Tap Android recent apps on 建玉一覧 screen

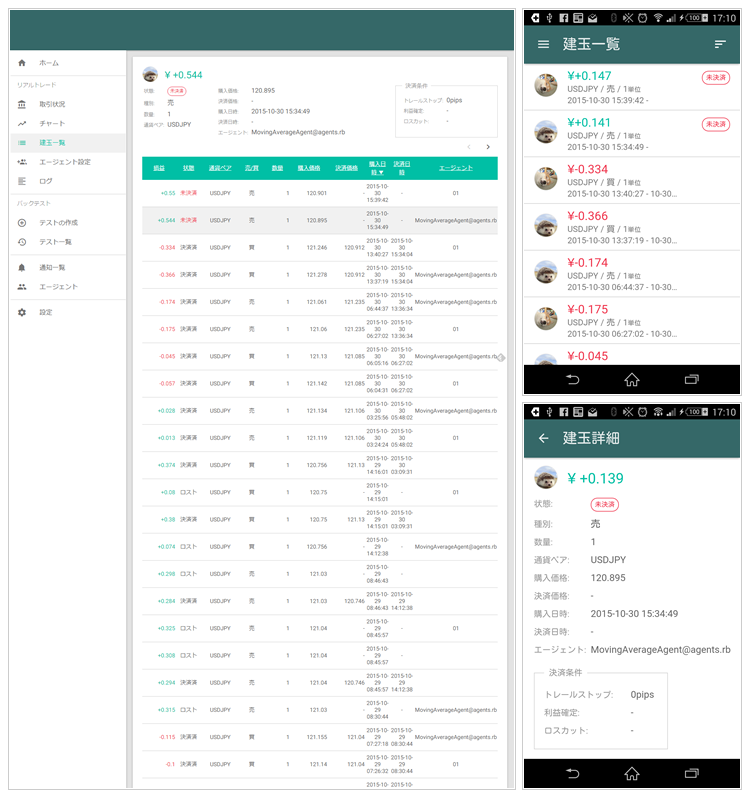[x=691, y=380]
